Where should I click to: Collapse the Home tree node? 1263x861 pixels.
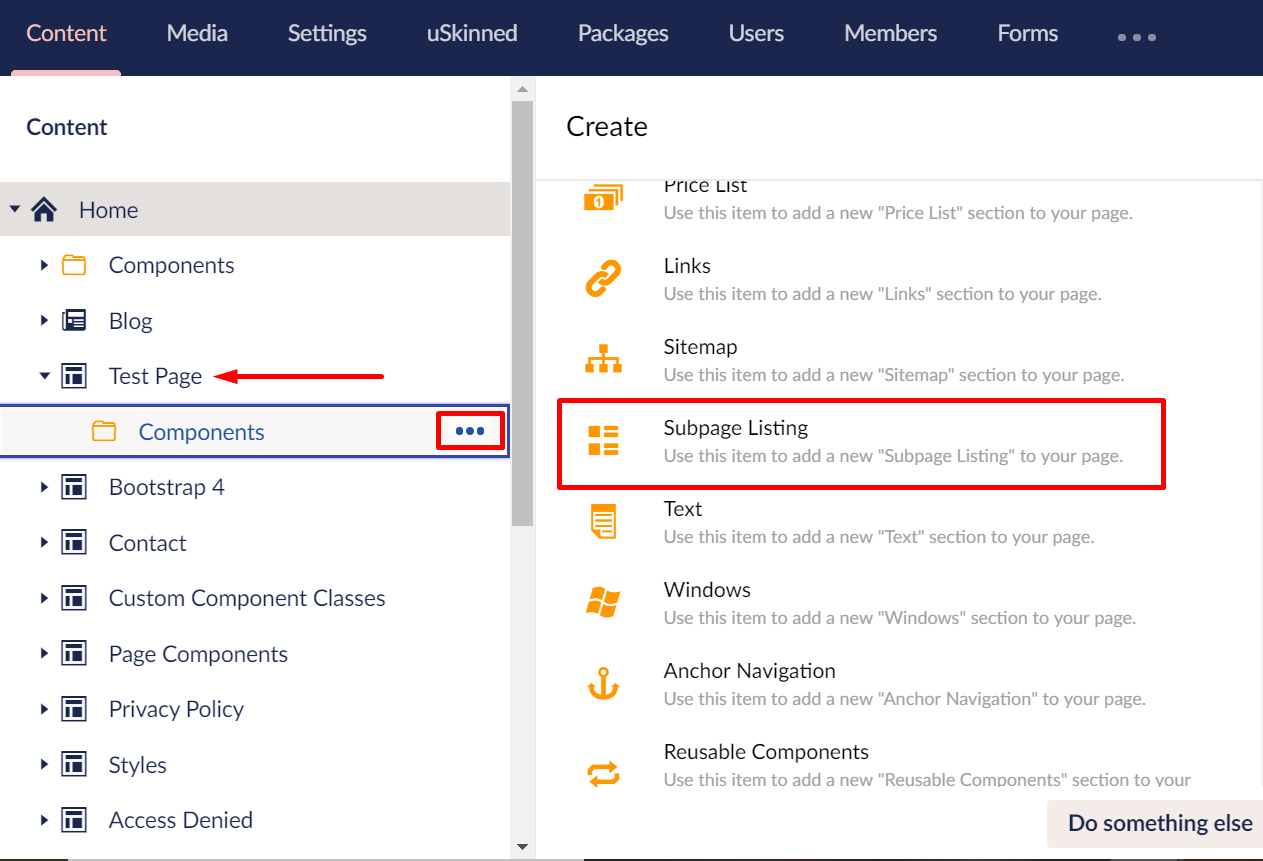13,209
